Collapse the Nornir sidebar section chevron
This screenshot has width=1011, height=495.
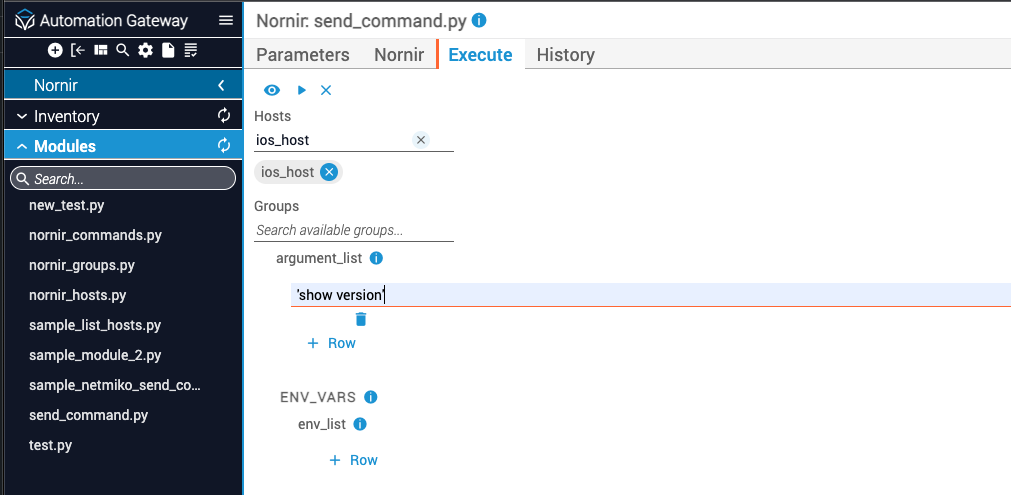(x=221, y=86)
